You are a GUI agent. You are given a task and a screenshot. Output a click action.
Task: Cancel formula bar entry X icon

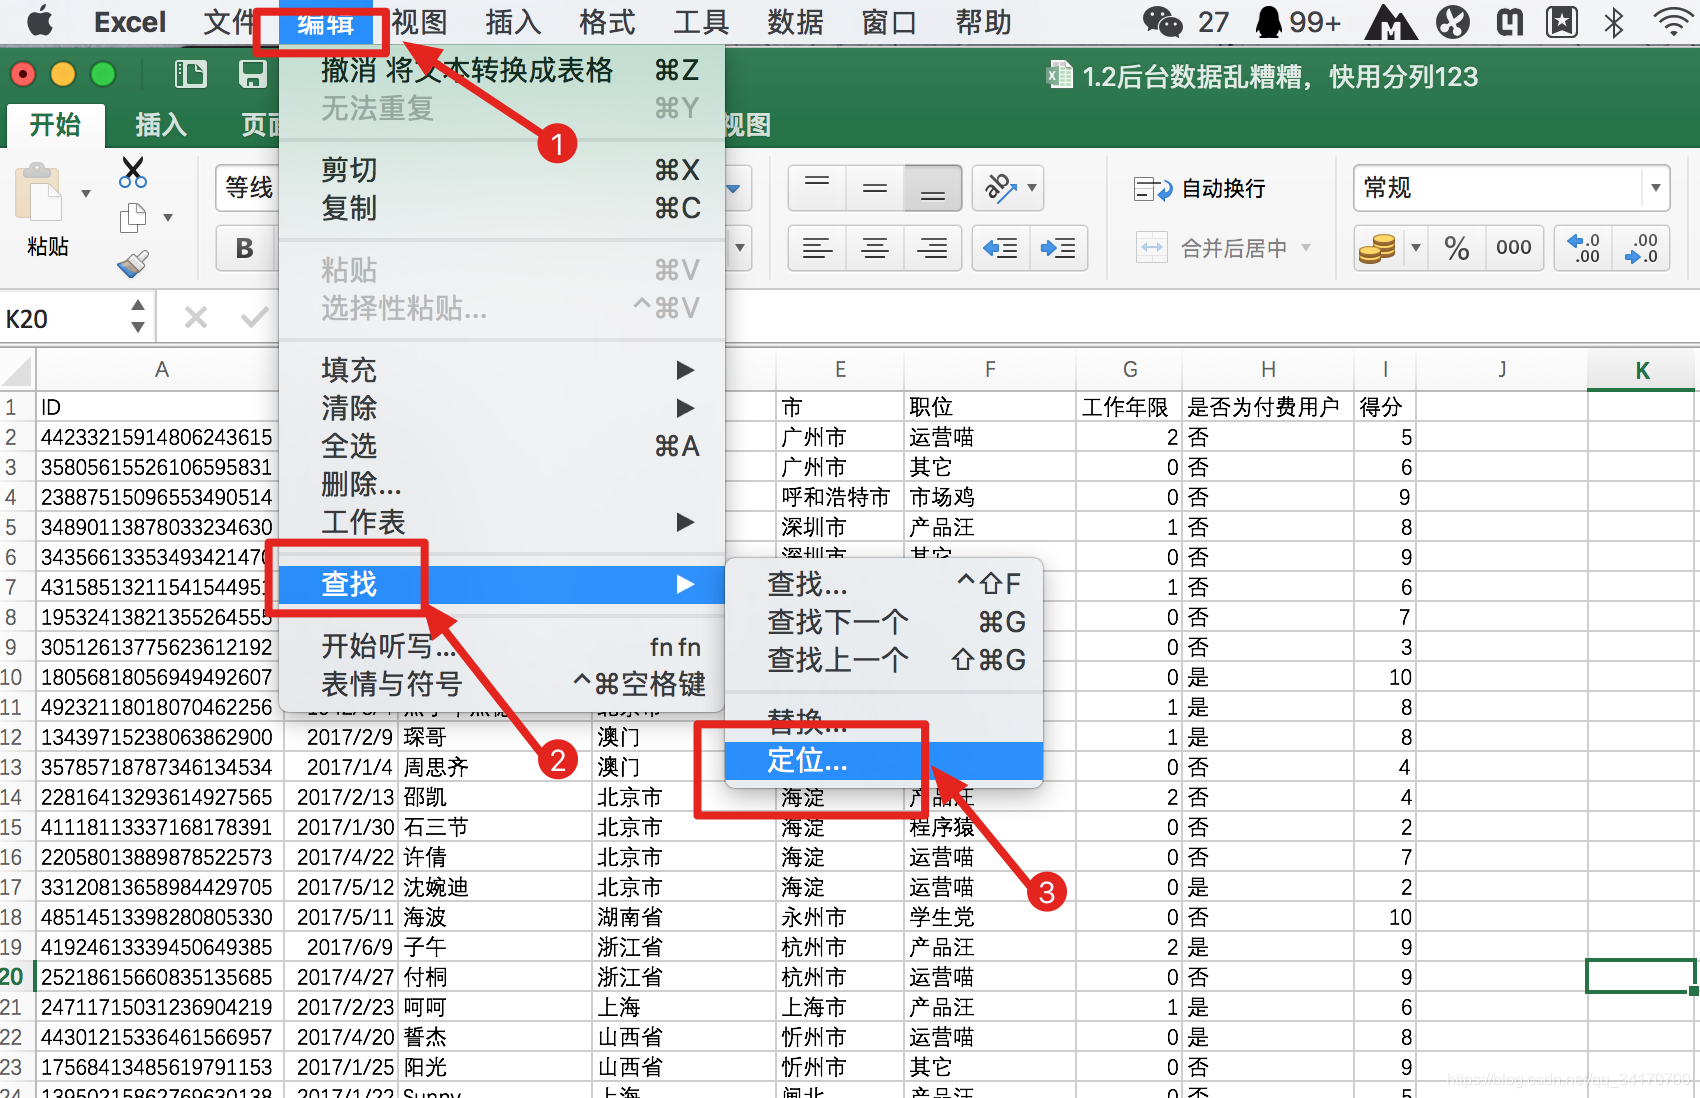[196, 318]
